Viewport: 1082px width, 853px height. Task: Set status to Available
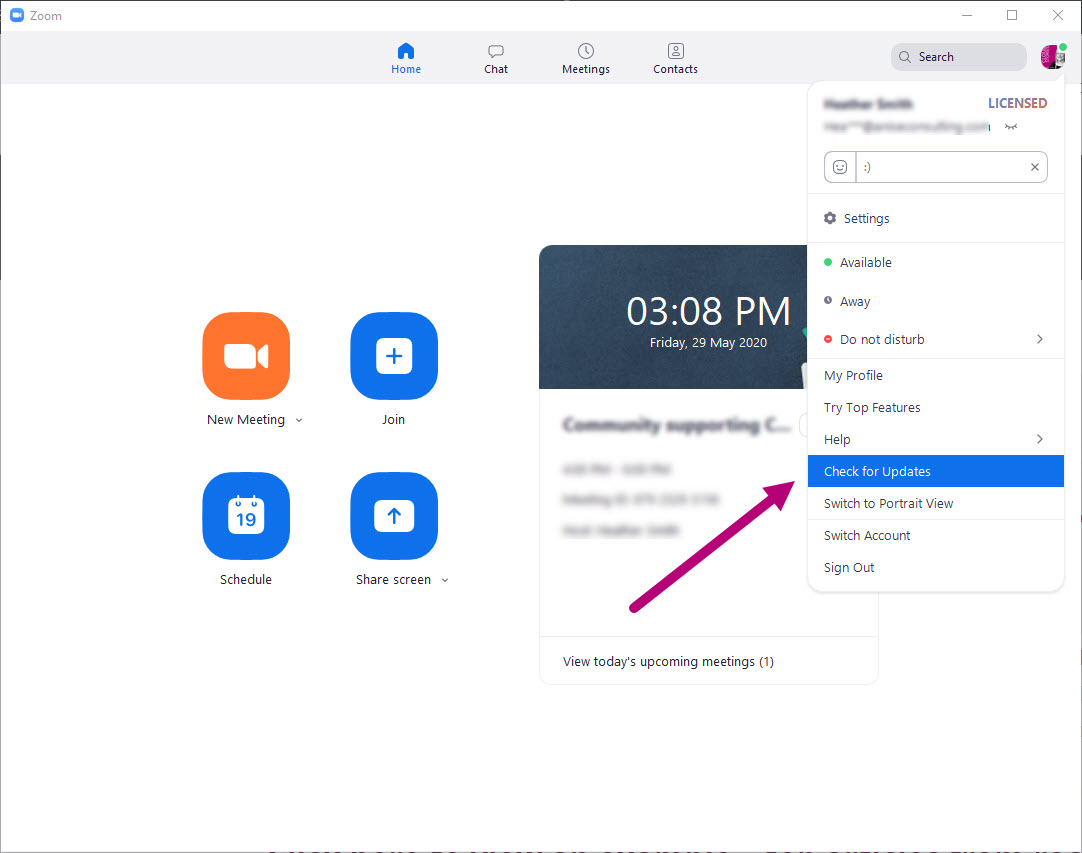pyautogui.click(x=865, y=263)
